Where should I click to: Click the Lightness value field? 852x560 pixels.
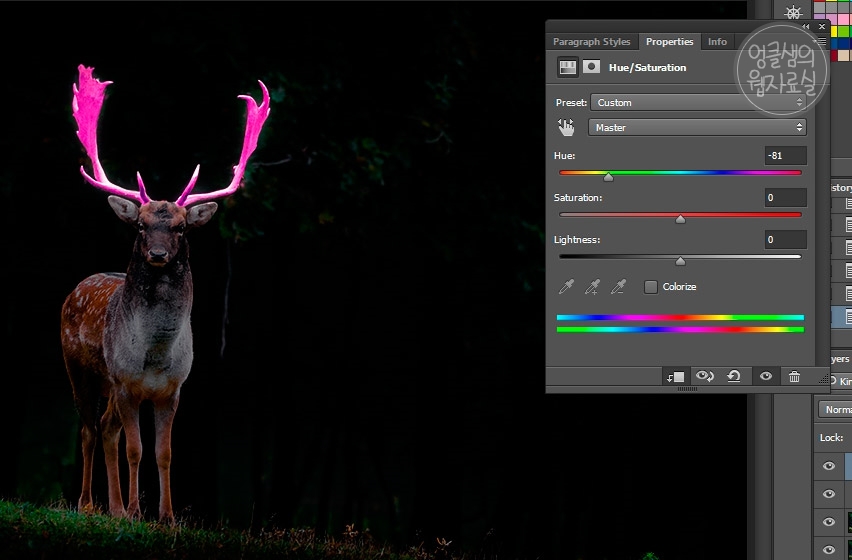pyautogui.click(x=785, y=240)
